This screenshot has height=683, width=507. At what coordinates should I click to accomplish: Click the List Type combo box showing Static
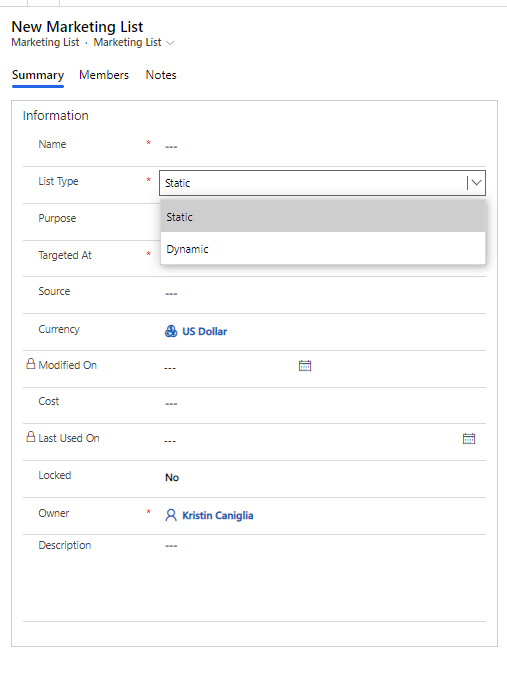click(322, 183)
